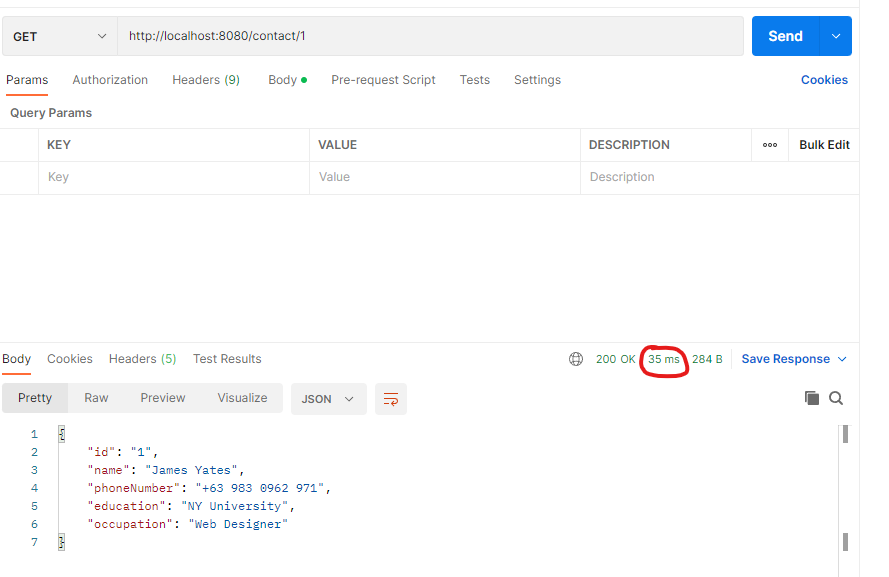Click the network globe icon
Viewport: 889px width, 577px height.
[576, 359]
